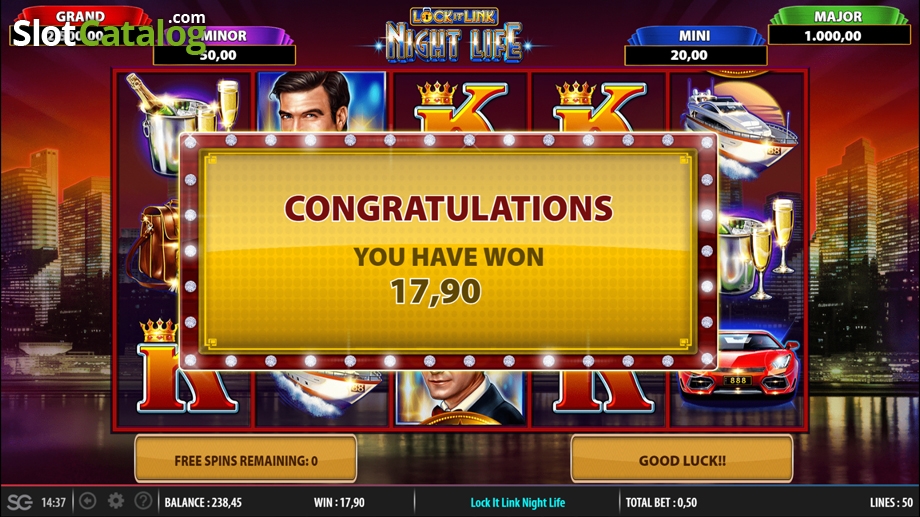
Task: Click the back arrow icon in status bar
Action: 88,501
